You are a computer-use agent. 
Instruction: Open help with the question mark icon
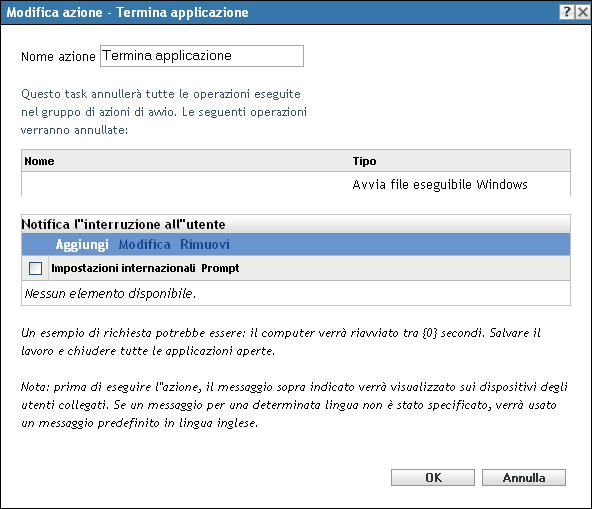(x=567, y=12)
